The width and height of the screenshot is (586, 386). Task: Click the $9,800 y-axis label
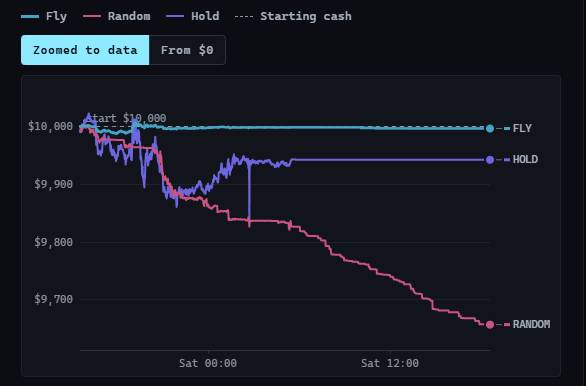pyautogui.click(x=53, y=242)
